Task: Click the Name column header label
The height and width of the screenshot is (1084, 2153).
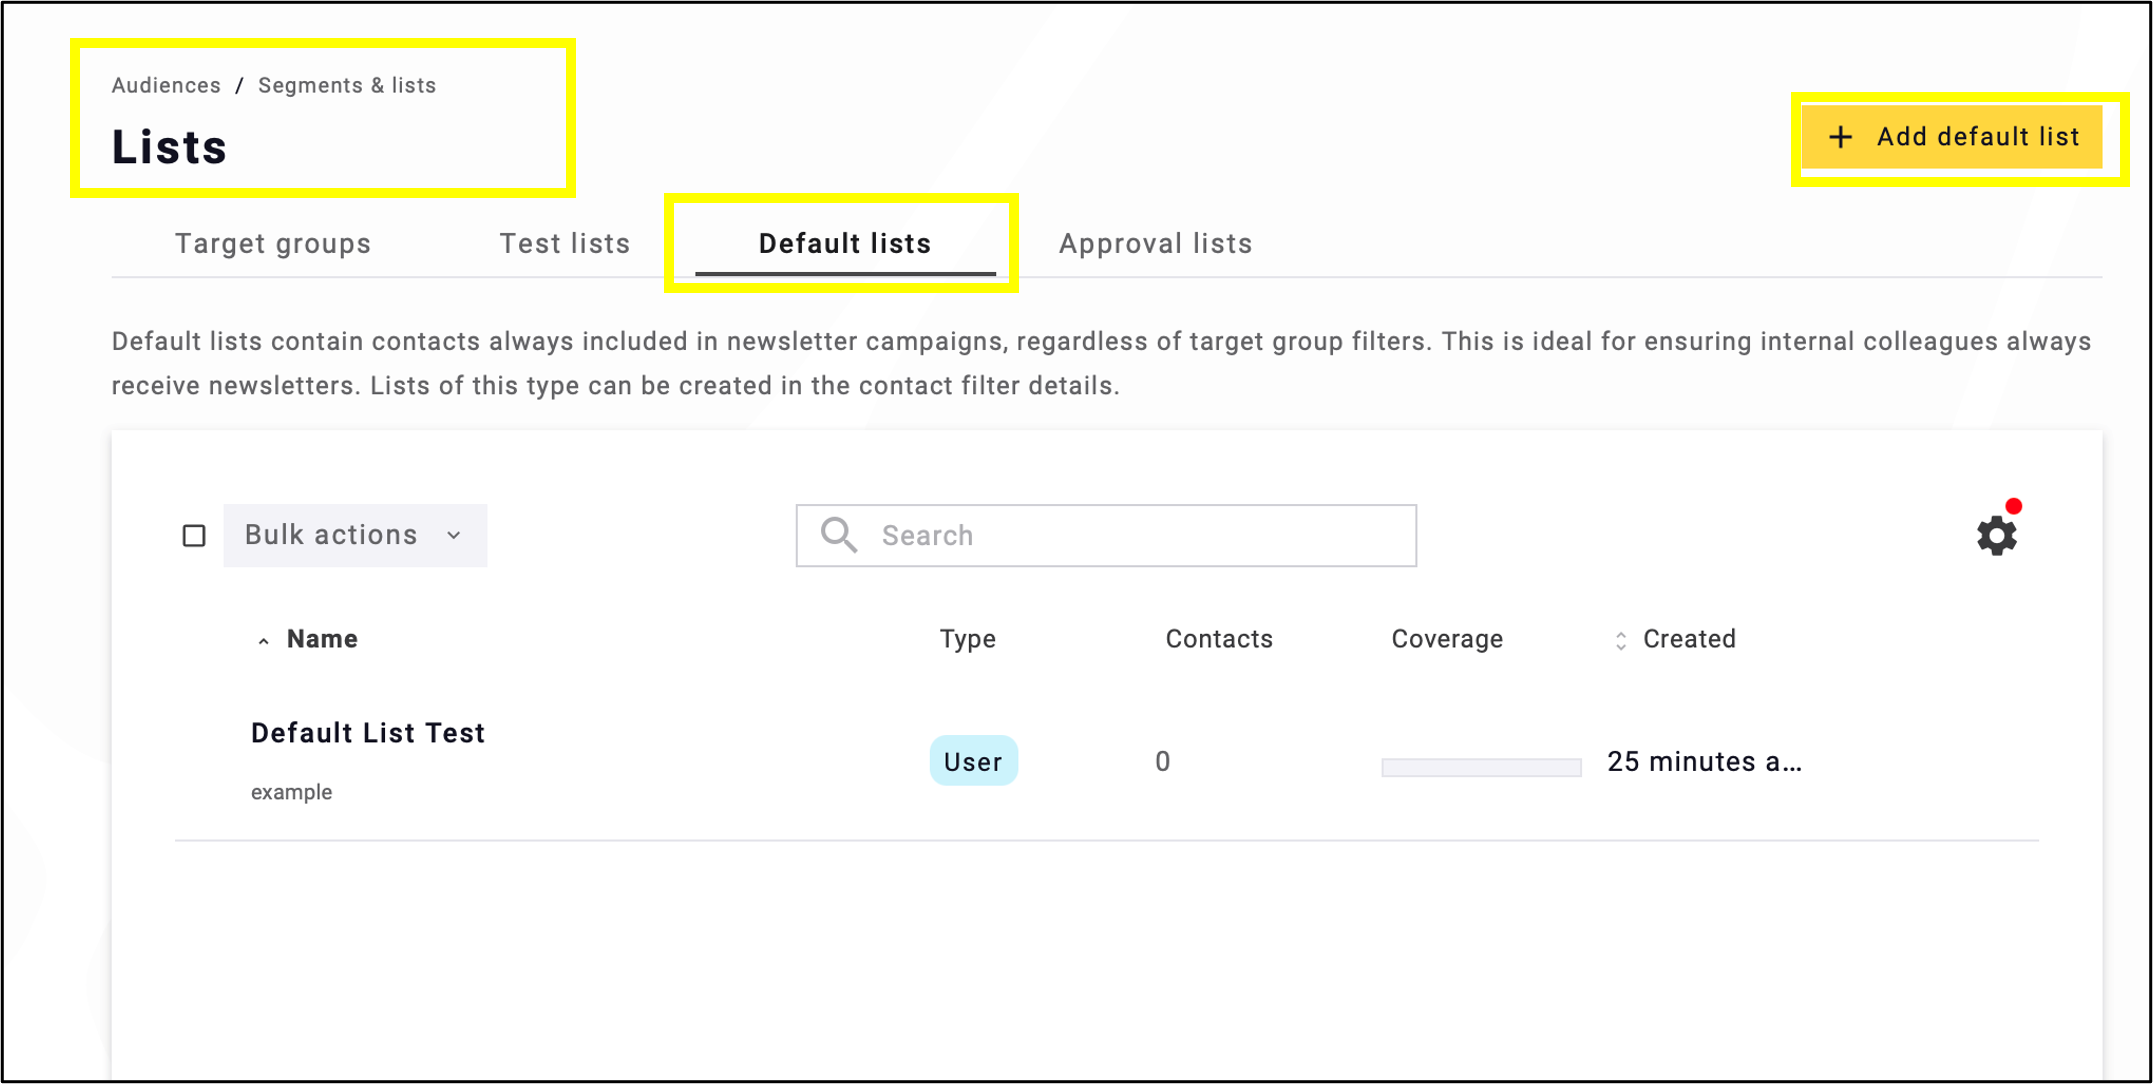Action: click(322, 639)
